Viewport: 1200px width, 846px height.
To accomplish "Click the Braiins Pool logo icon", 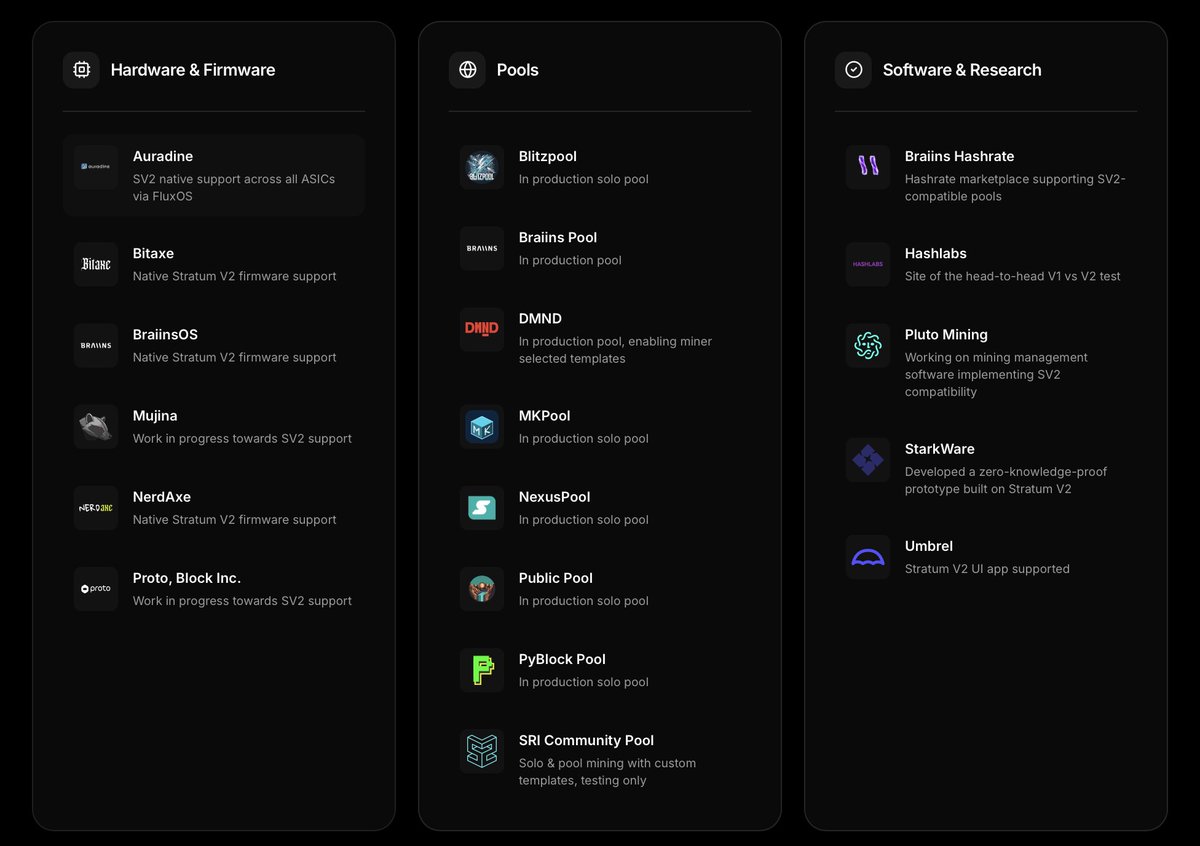I will point(482,248).
